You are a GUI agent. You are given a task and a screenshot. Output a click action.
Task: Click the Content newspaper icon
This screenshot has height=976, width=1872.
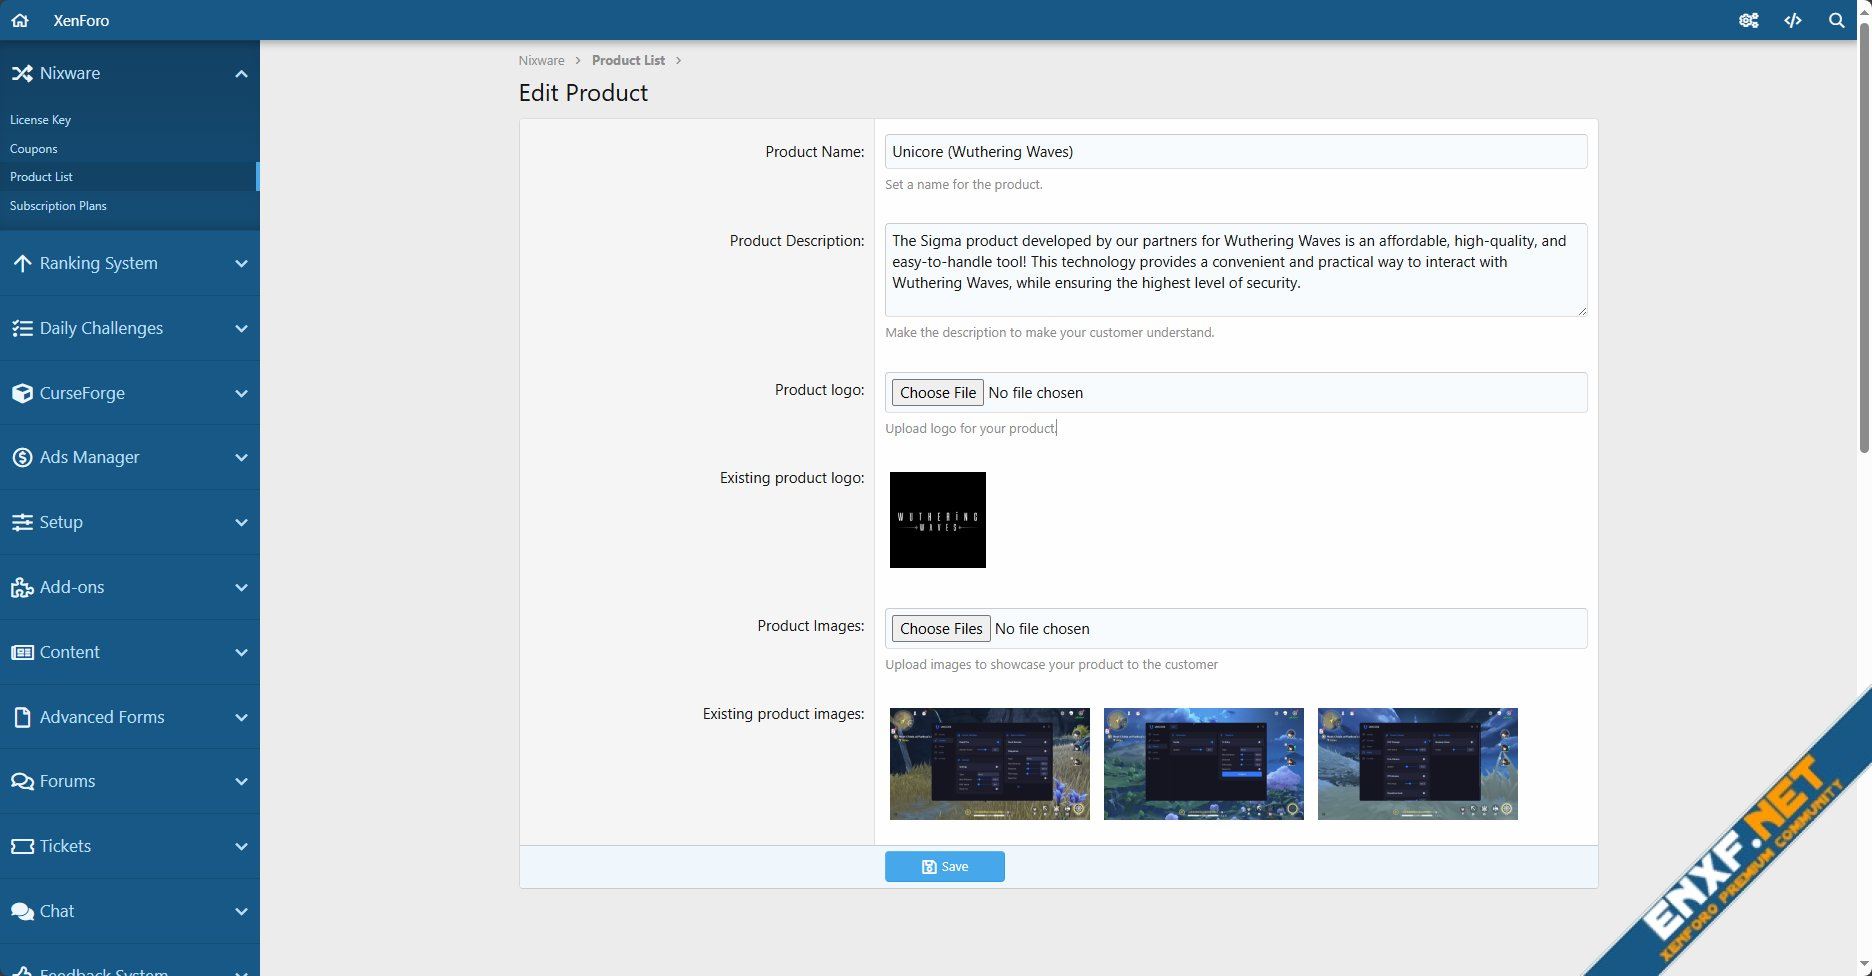[x=22, y=652]
